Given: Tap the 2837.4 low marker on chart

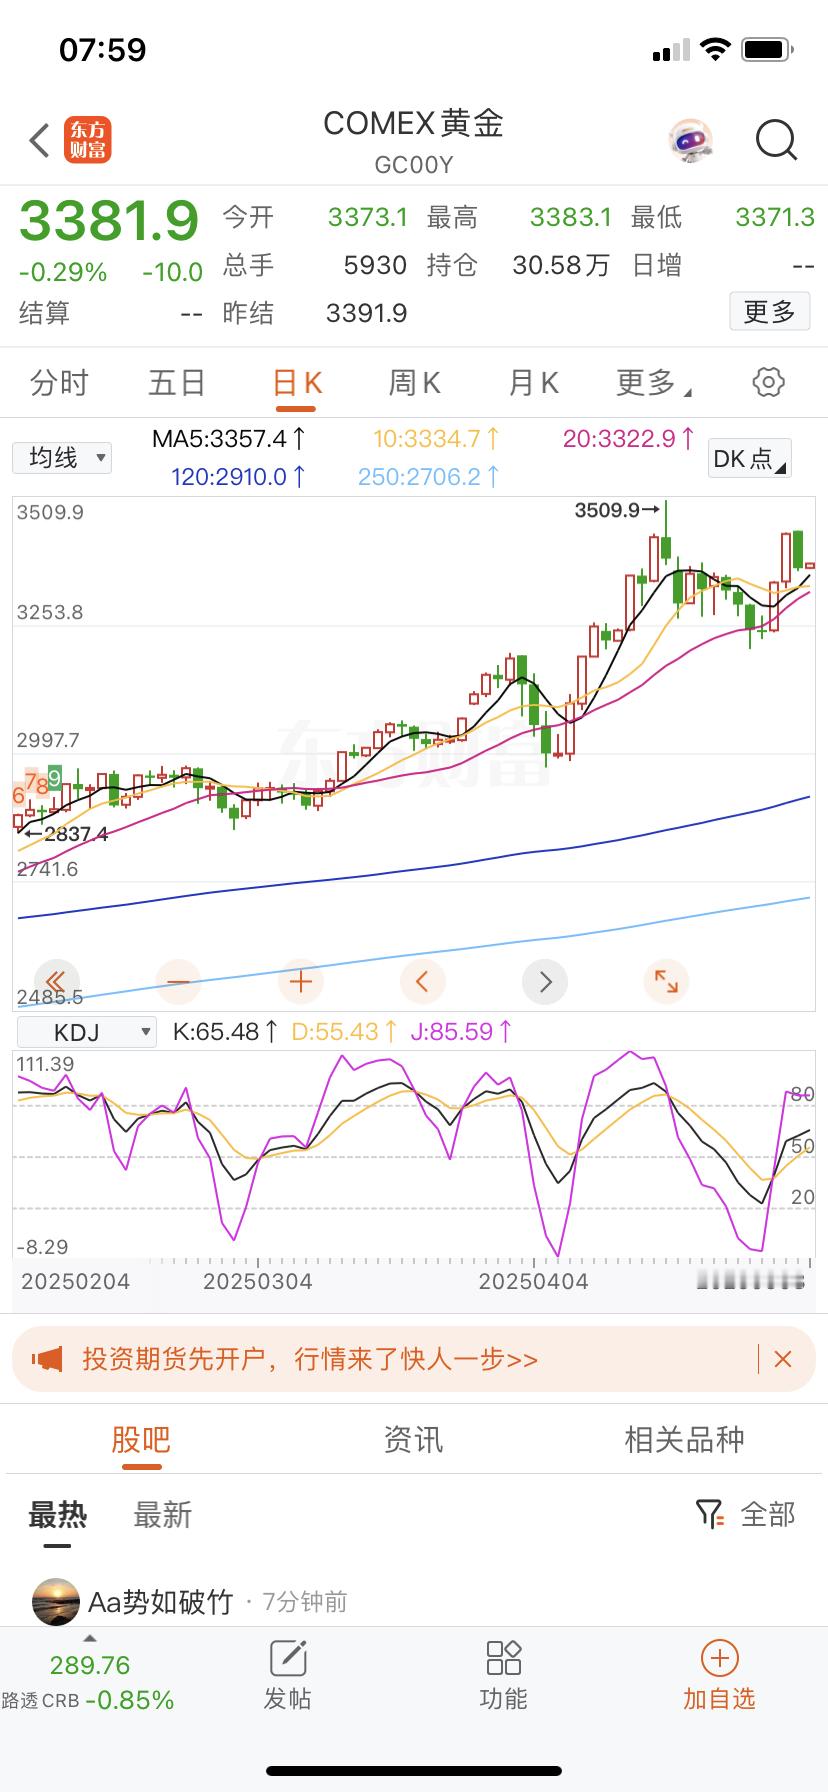Looking at the screenshot, I should [66, 833].
